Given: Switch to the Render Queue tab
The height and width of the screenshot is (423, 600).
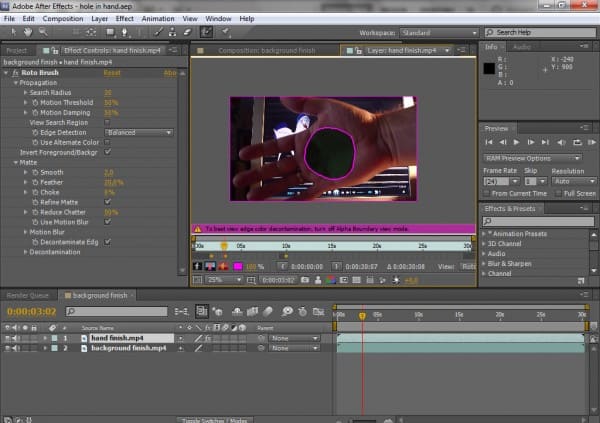Looking at the screenshot, I should tap(27, 296).
